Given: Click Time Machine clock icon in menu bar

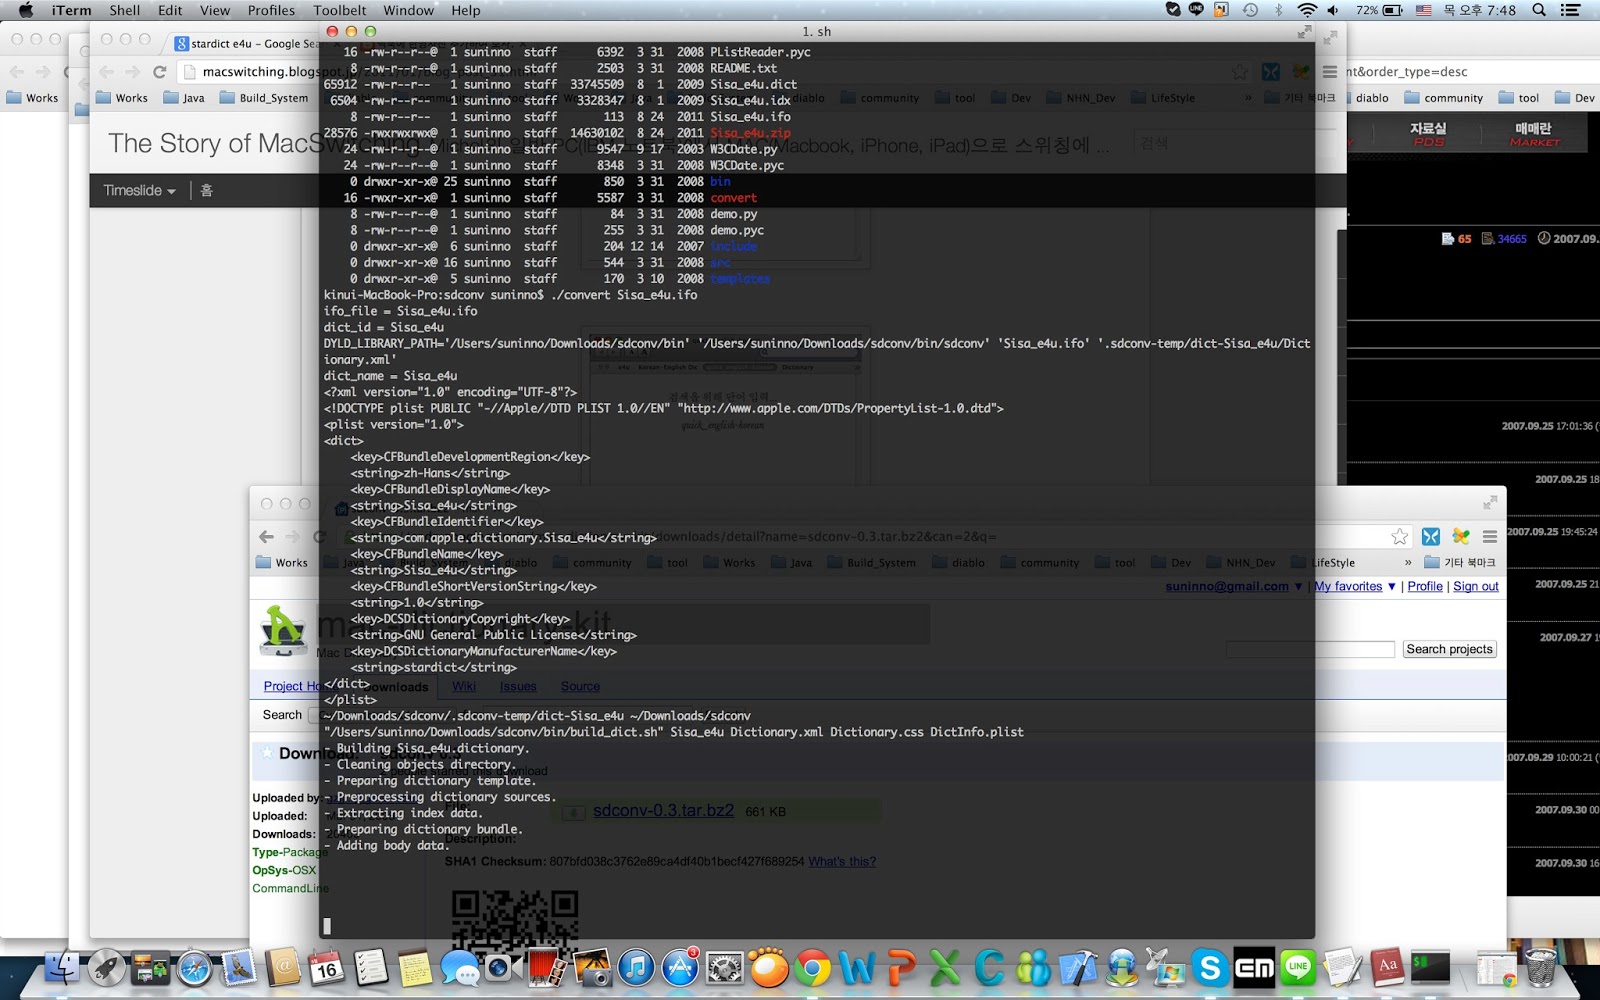Looking at the screenshot, I should 1250,10.
